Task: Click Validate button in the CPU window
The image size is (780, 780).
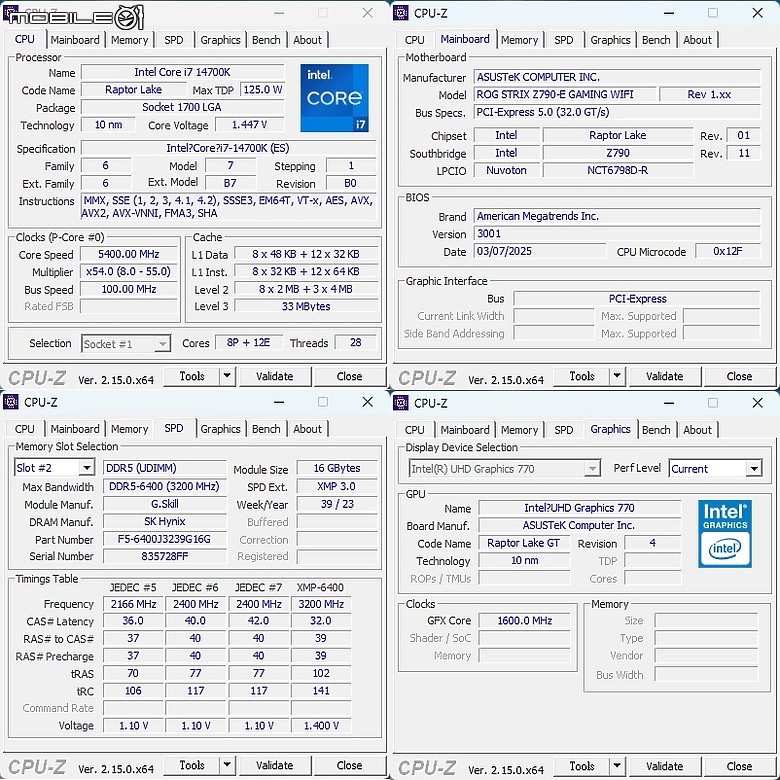Action: (275, 376)
